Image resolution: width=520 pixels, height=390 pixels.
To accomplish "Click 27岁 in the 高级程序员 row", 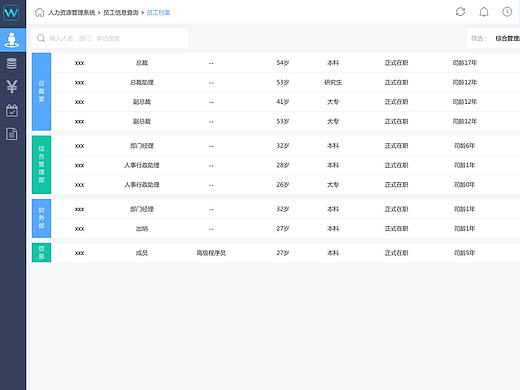I will click(283, 253).
